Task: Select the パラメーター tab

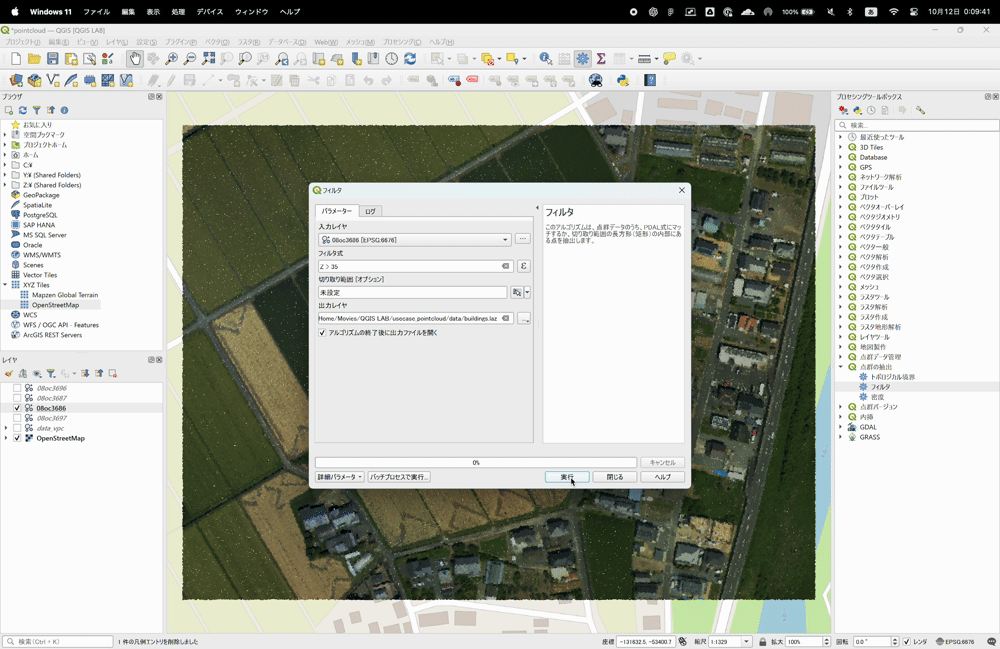Action: [337, 211]
